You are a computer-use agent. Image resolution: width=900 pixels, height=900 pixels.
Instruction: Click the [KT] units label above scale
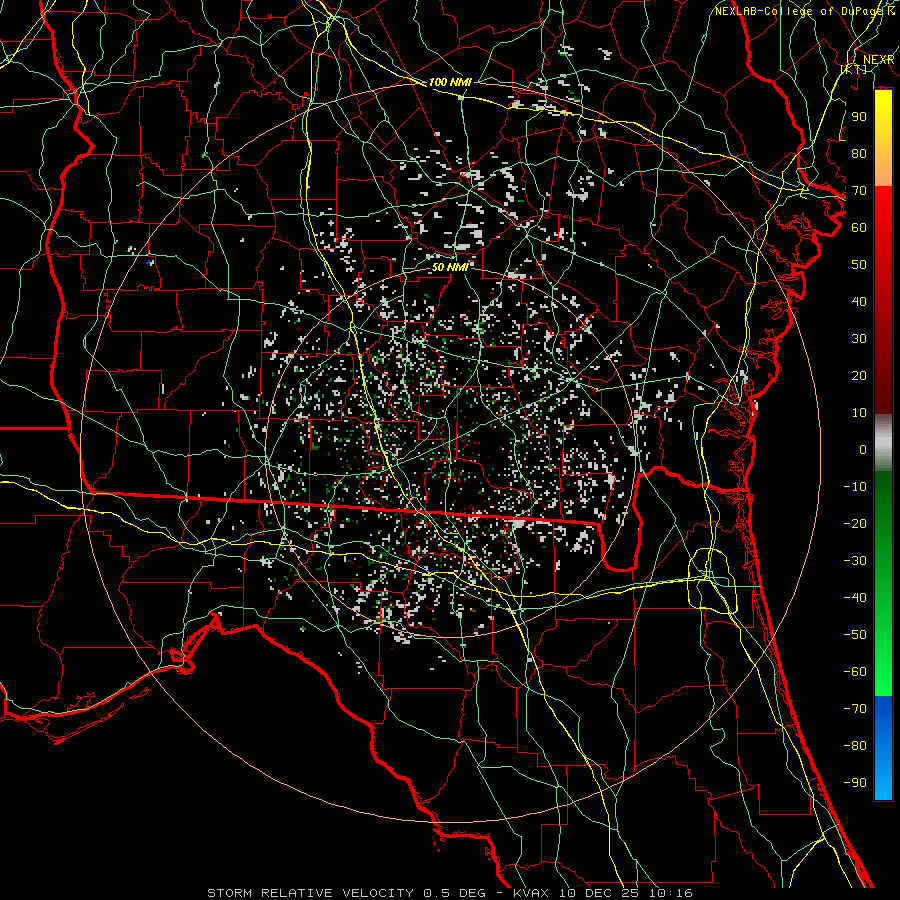[x=854, y=69]
